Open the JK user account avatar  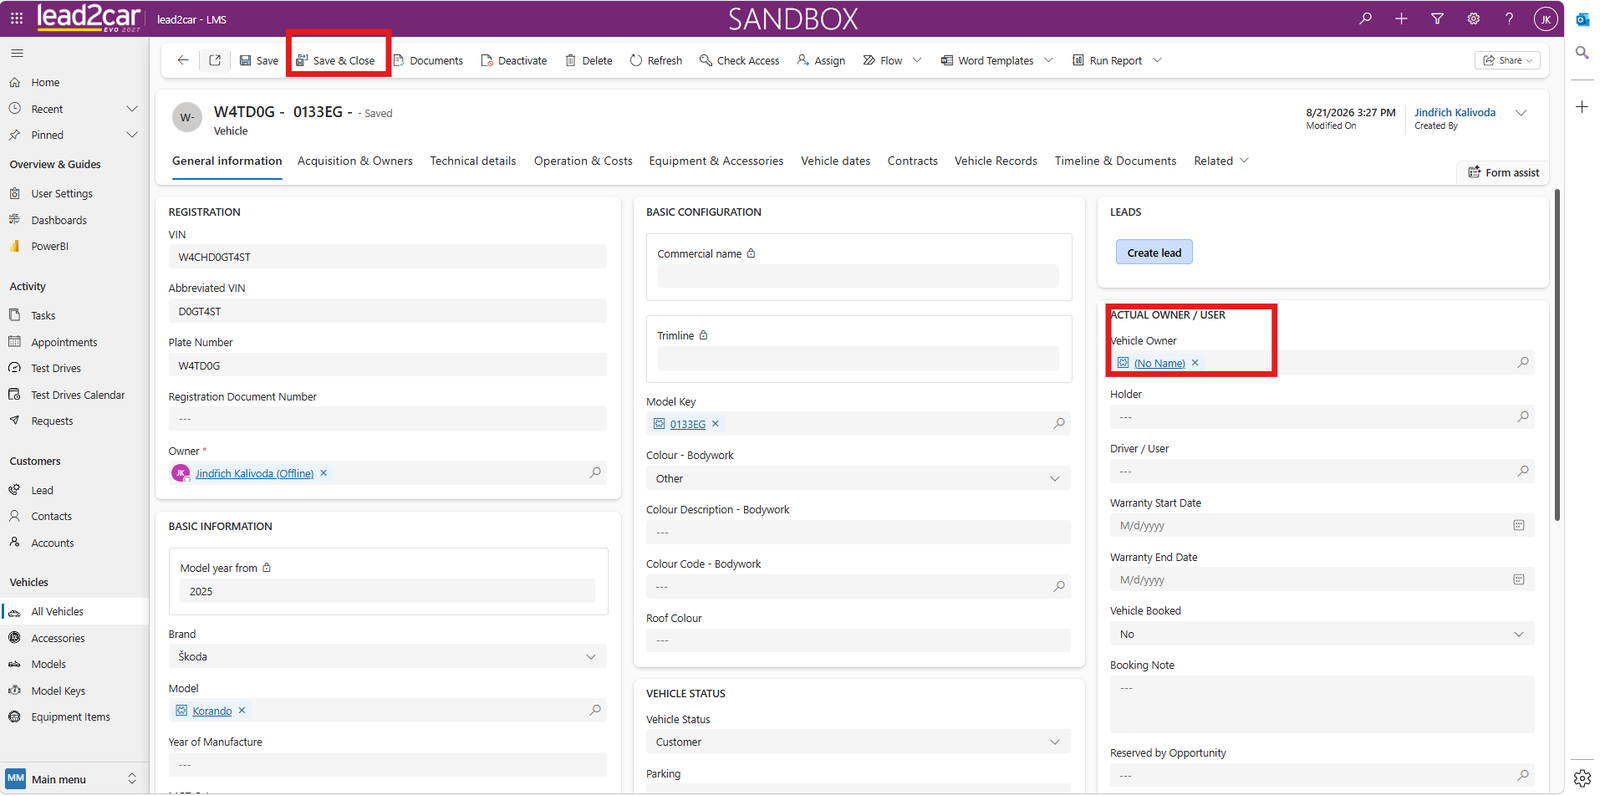coord(1545,18)
